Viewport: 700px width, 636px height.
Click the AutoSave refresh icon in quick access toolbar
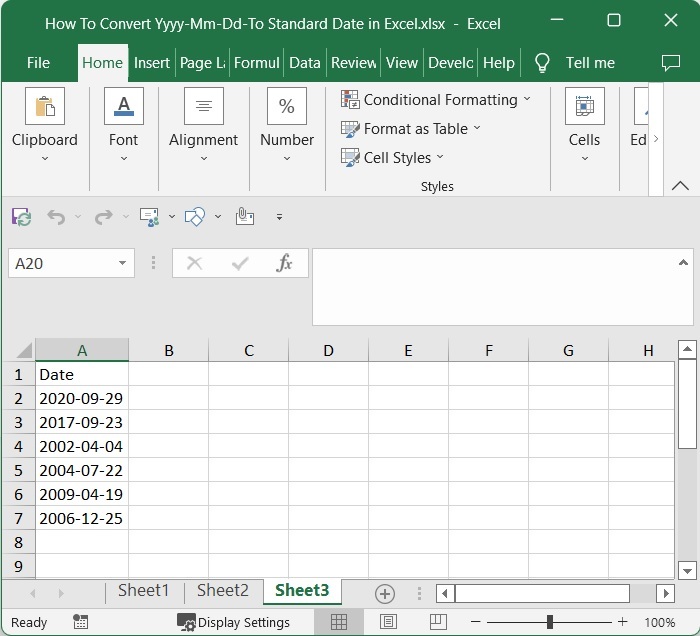[21, 217]
